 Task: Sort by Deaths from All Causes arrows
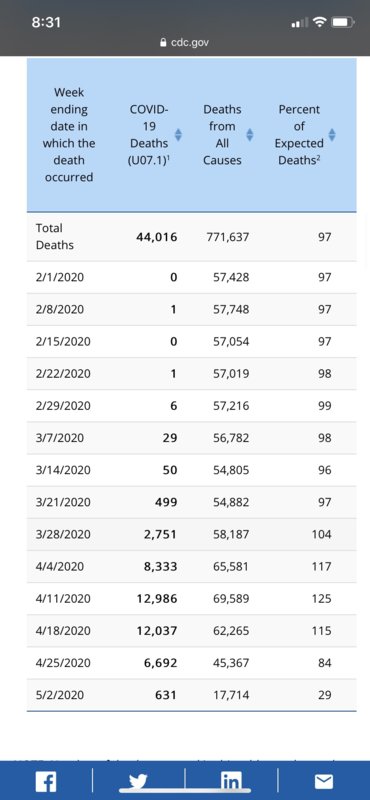[x=250, y=135]
